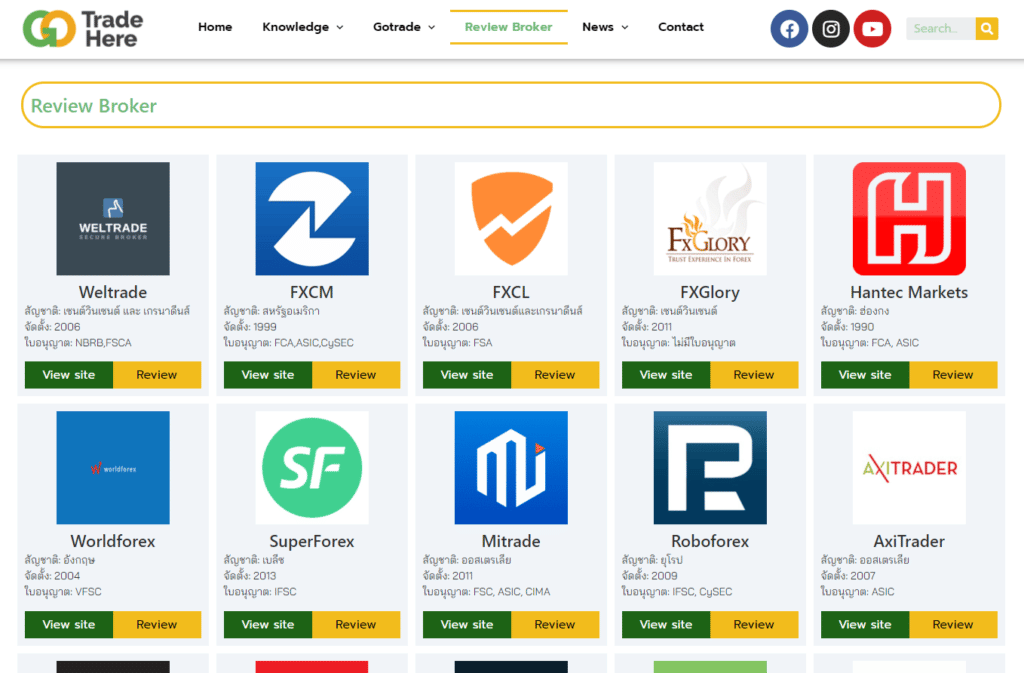Click the Review Broker page heading
This screenshot has height=673, width=1024.
click(x=94, y=106)
